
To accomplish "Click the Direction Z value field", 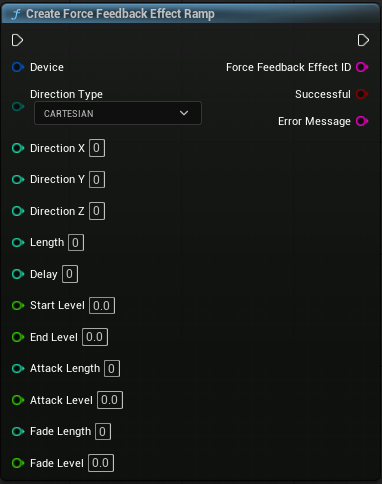I will pyautogui.click(x=97, y=211).
